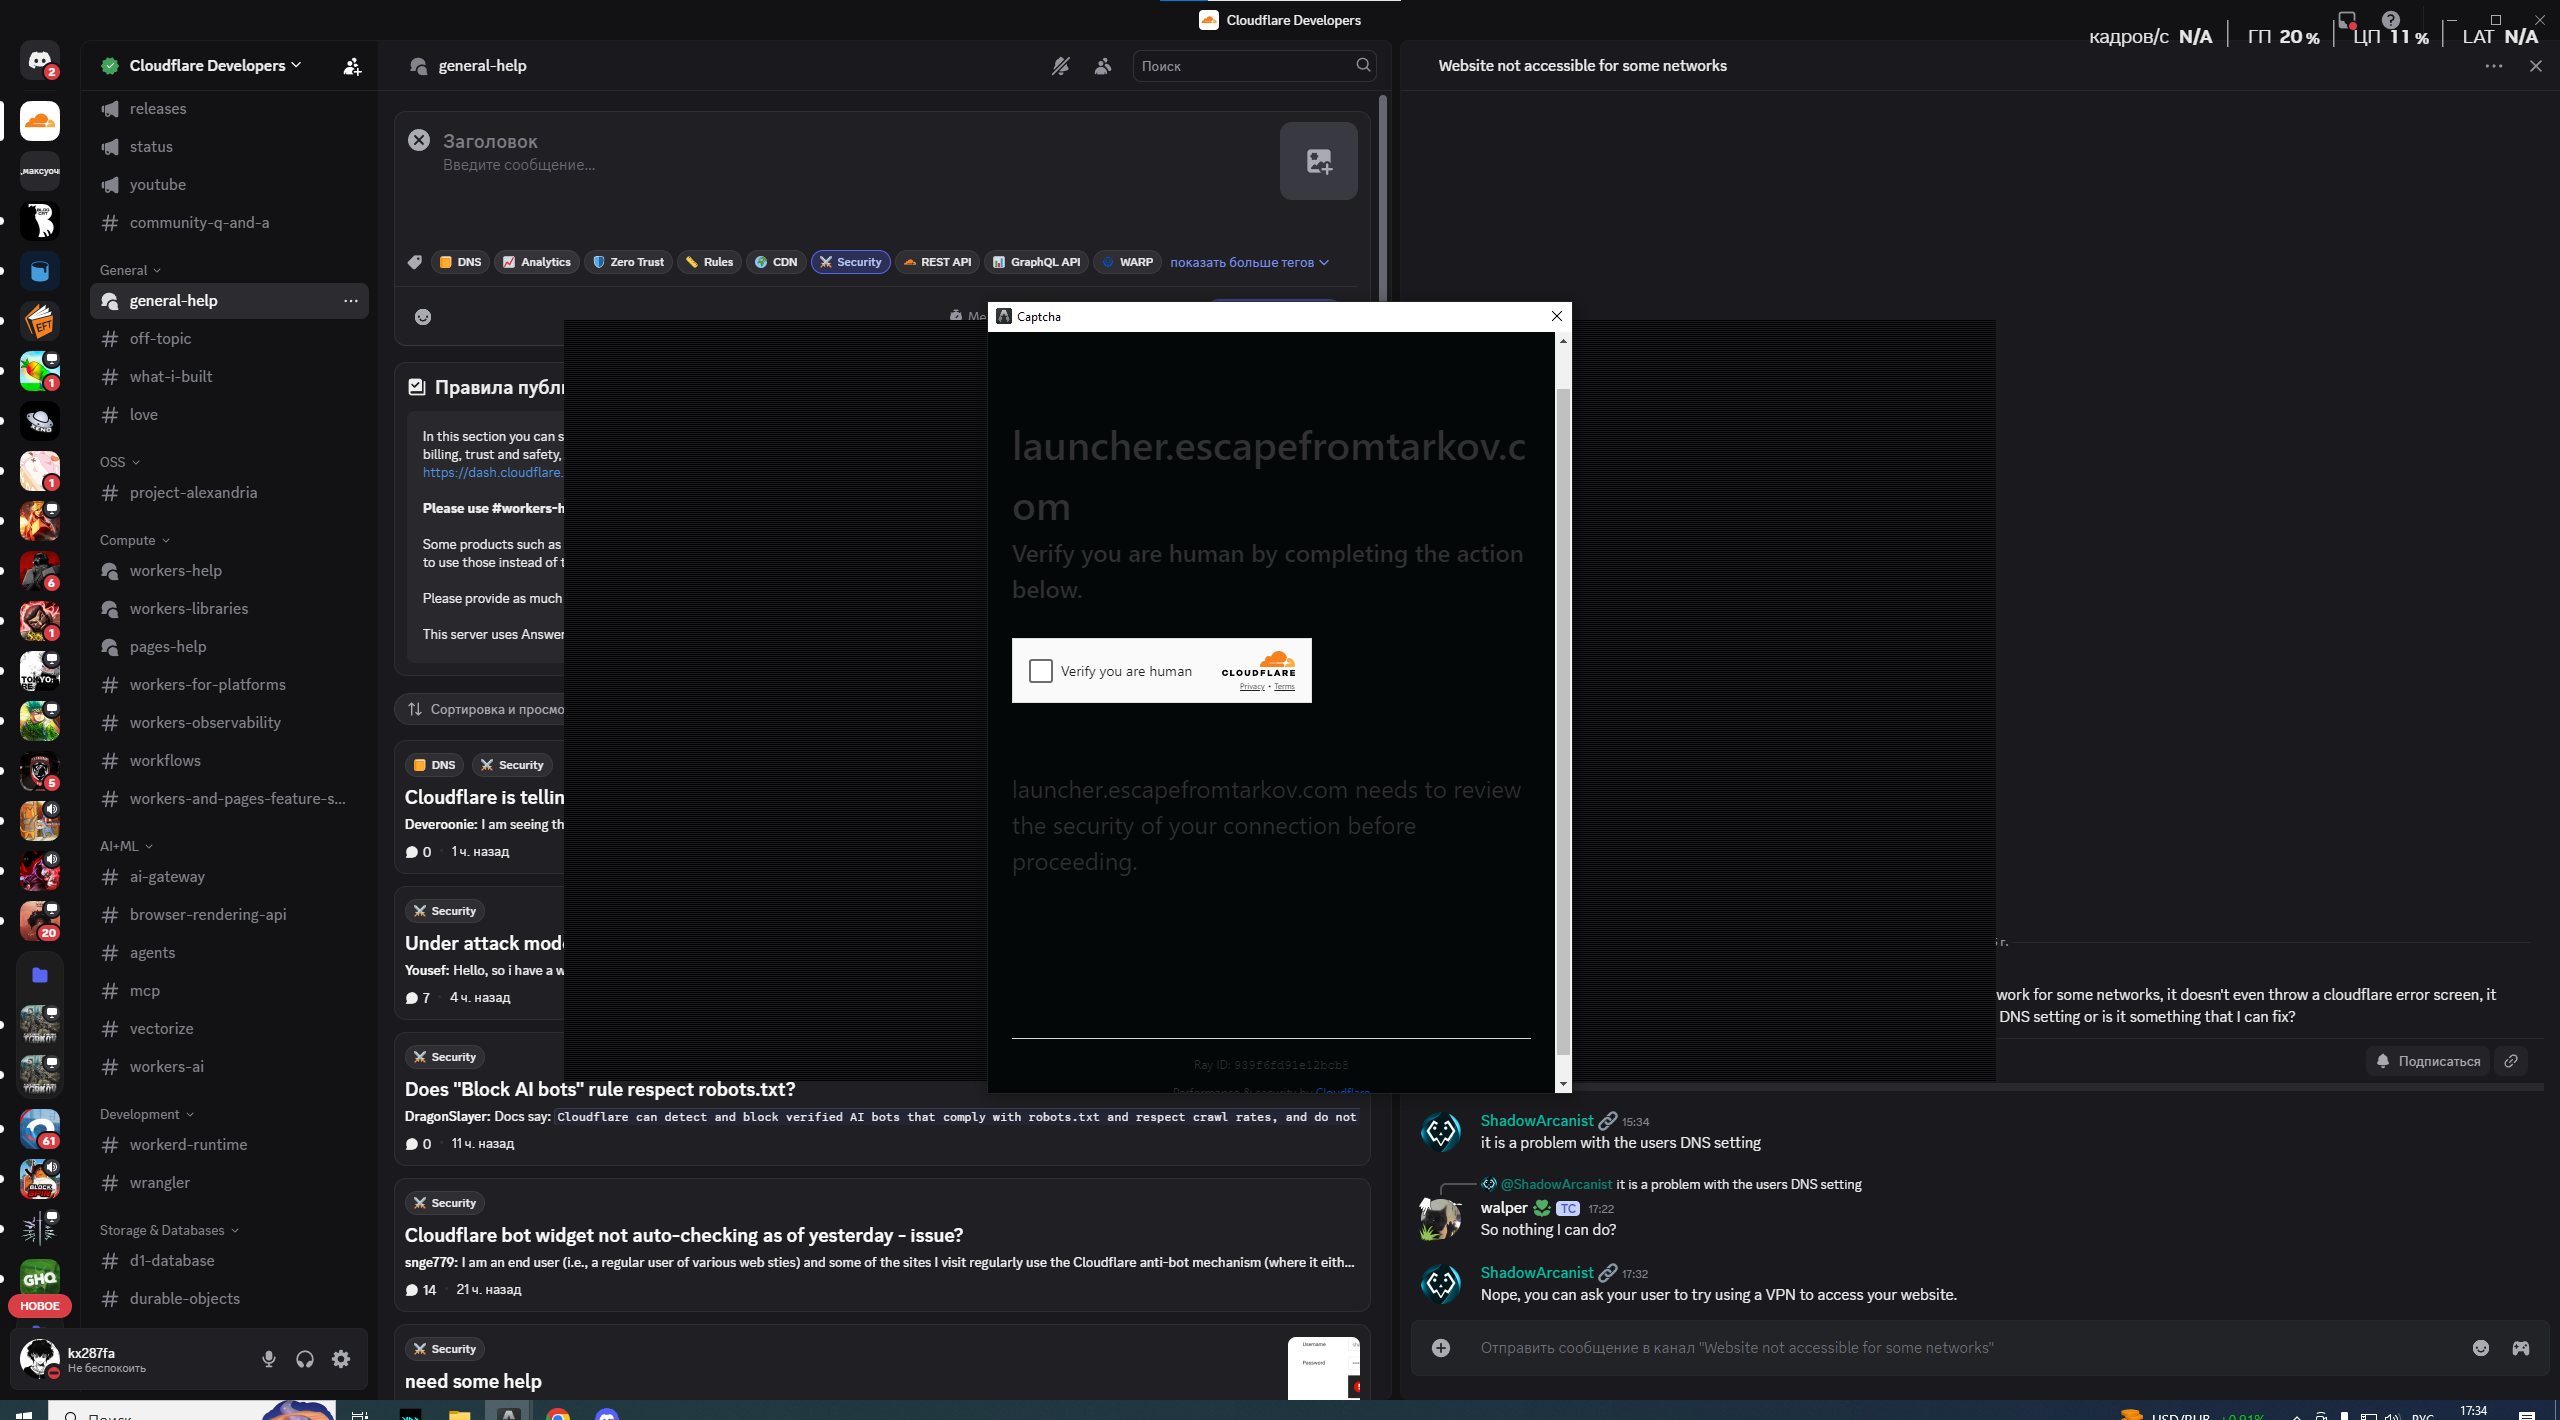Open Cloudflare Privacy link in Captcha window
Image resolution: width=2560 pixels, height=1420 pixels.
[x=1252, y=687]
